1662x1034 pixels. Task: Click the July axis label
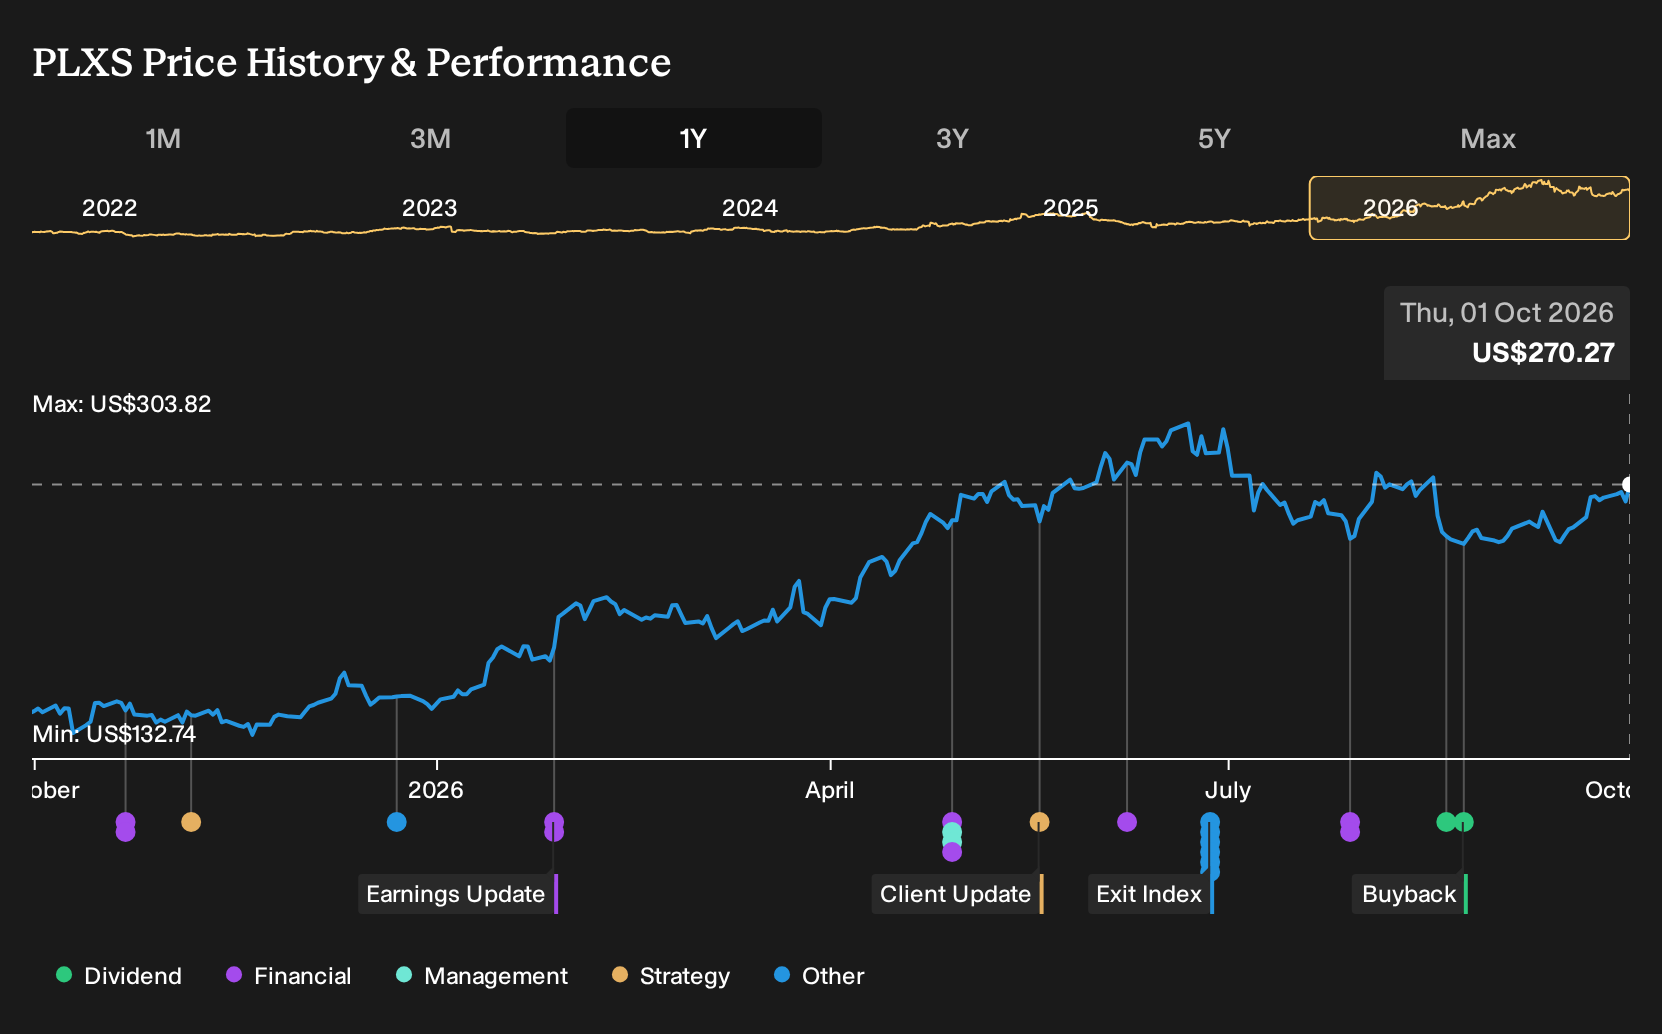[x=1228, y=790]
